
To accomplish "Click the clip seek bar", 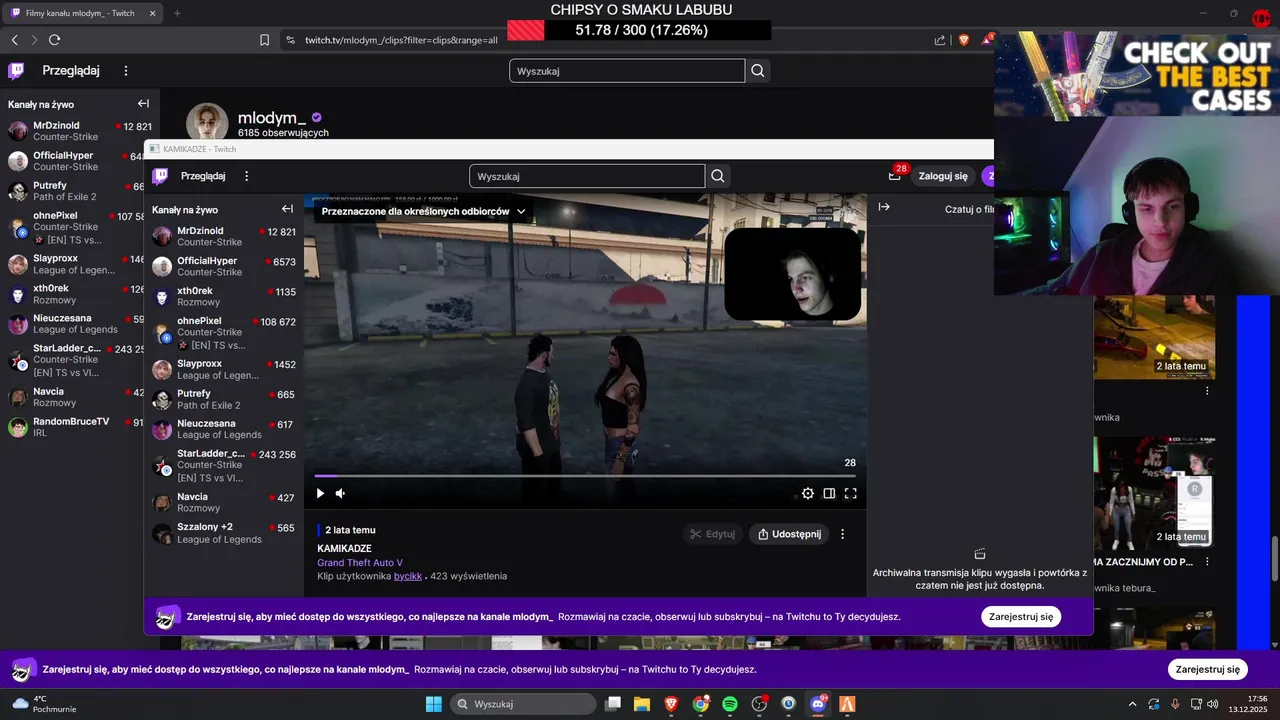I will coord(585,476).
